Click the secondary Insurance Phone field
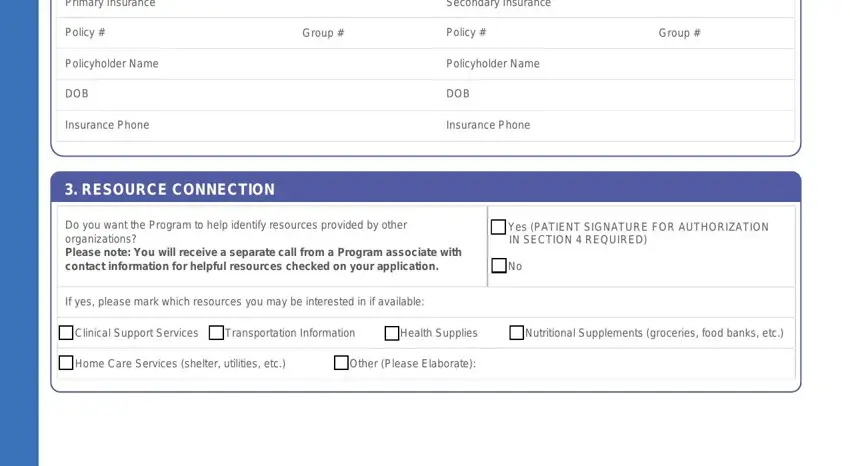The width and height of the screenshot is (850, 466). 662,125
